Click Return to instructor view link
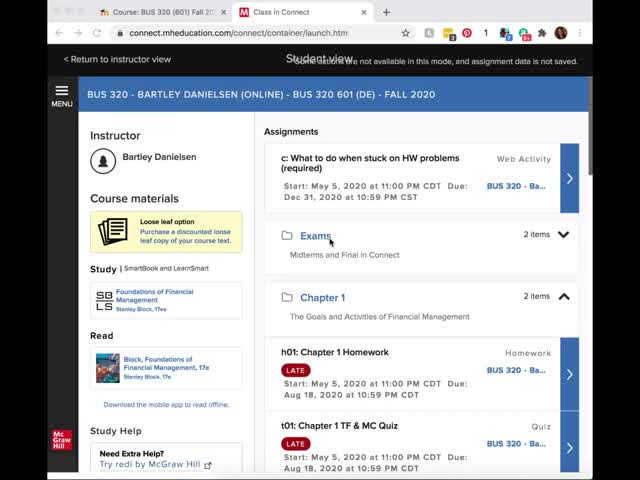The height and width of the screenshot is (480, 640). (117, 59)
